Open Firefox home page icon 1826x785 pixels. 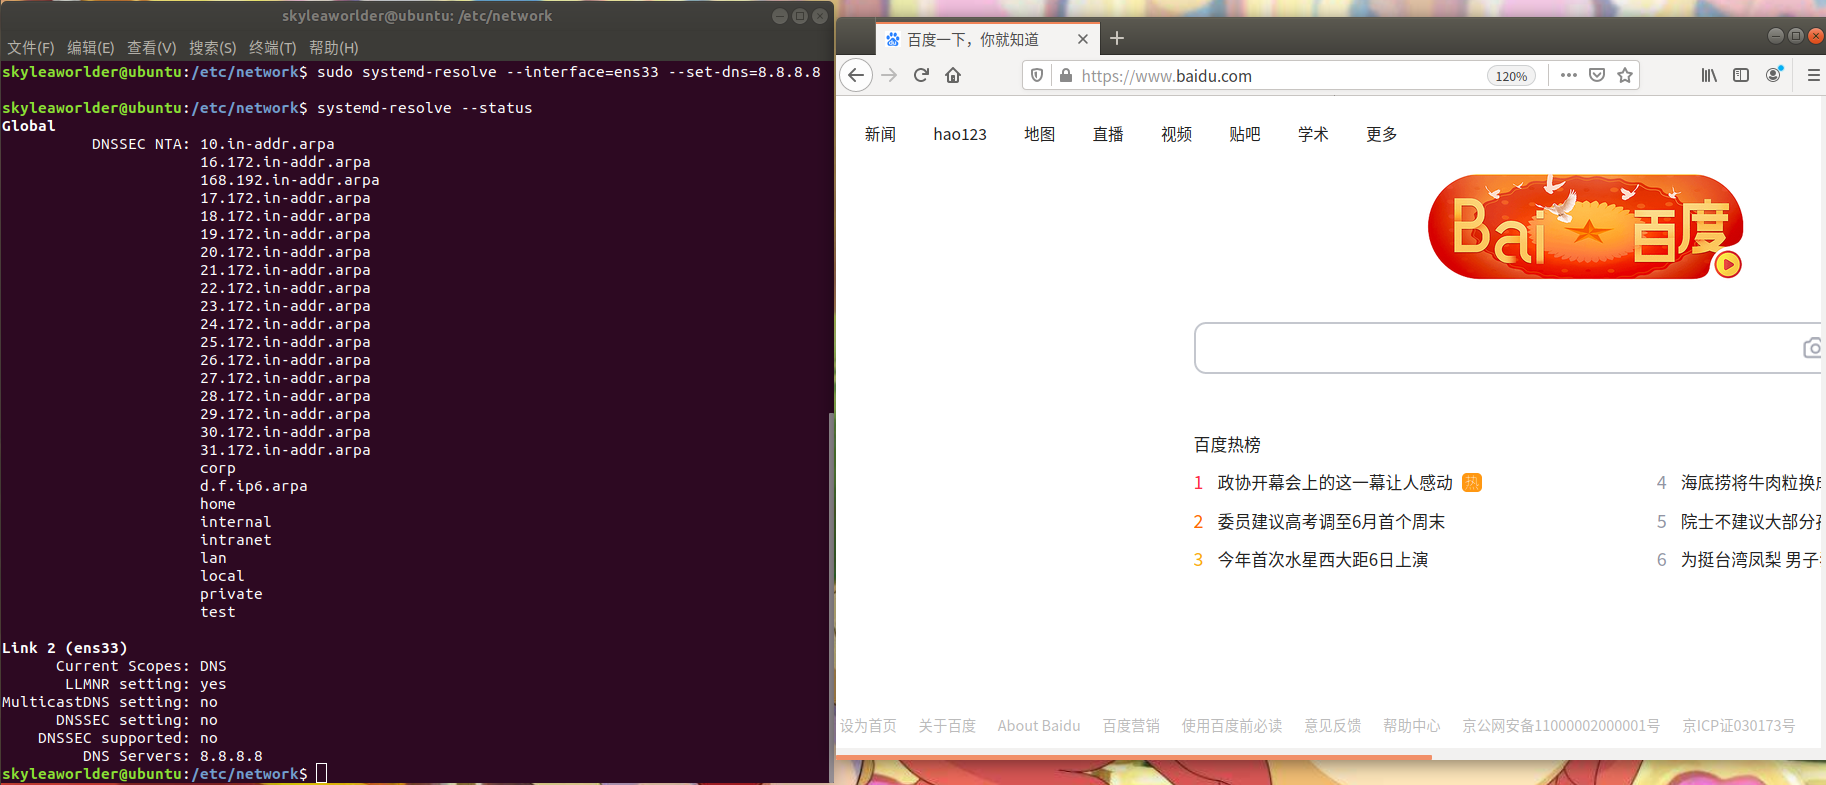click(x=953, y=75)
